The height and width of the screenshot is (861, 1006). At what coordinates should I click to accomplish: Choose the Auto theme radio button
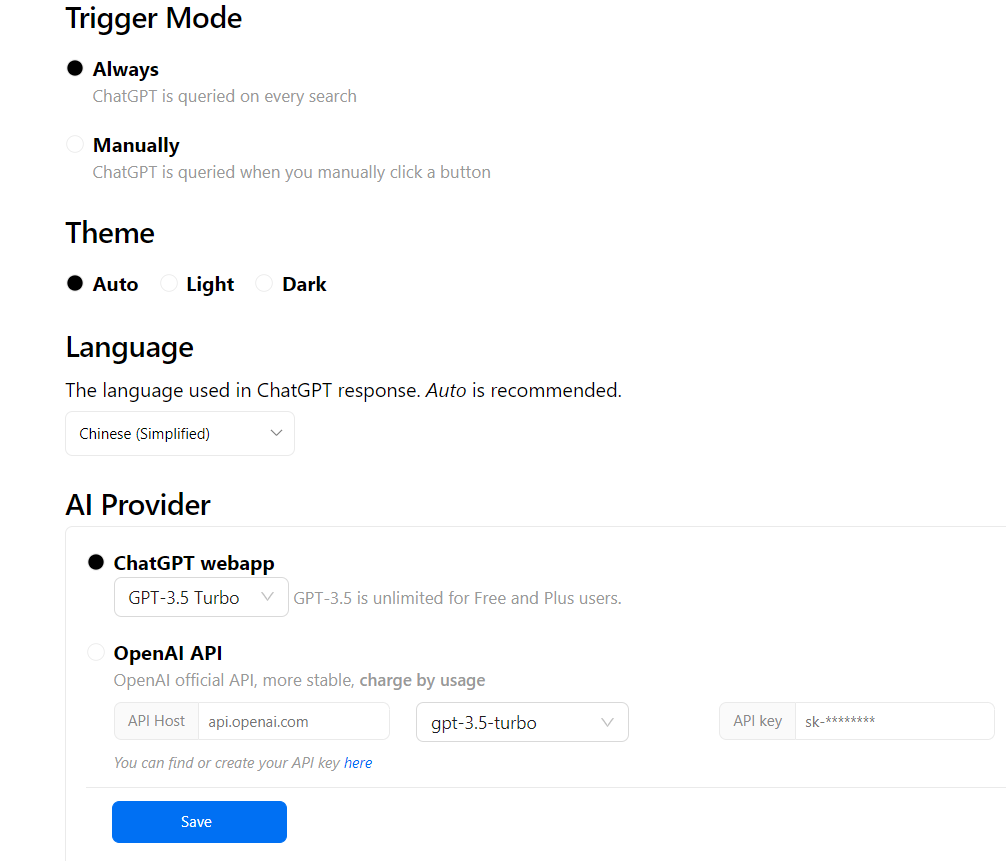[x=75, y=283]
